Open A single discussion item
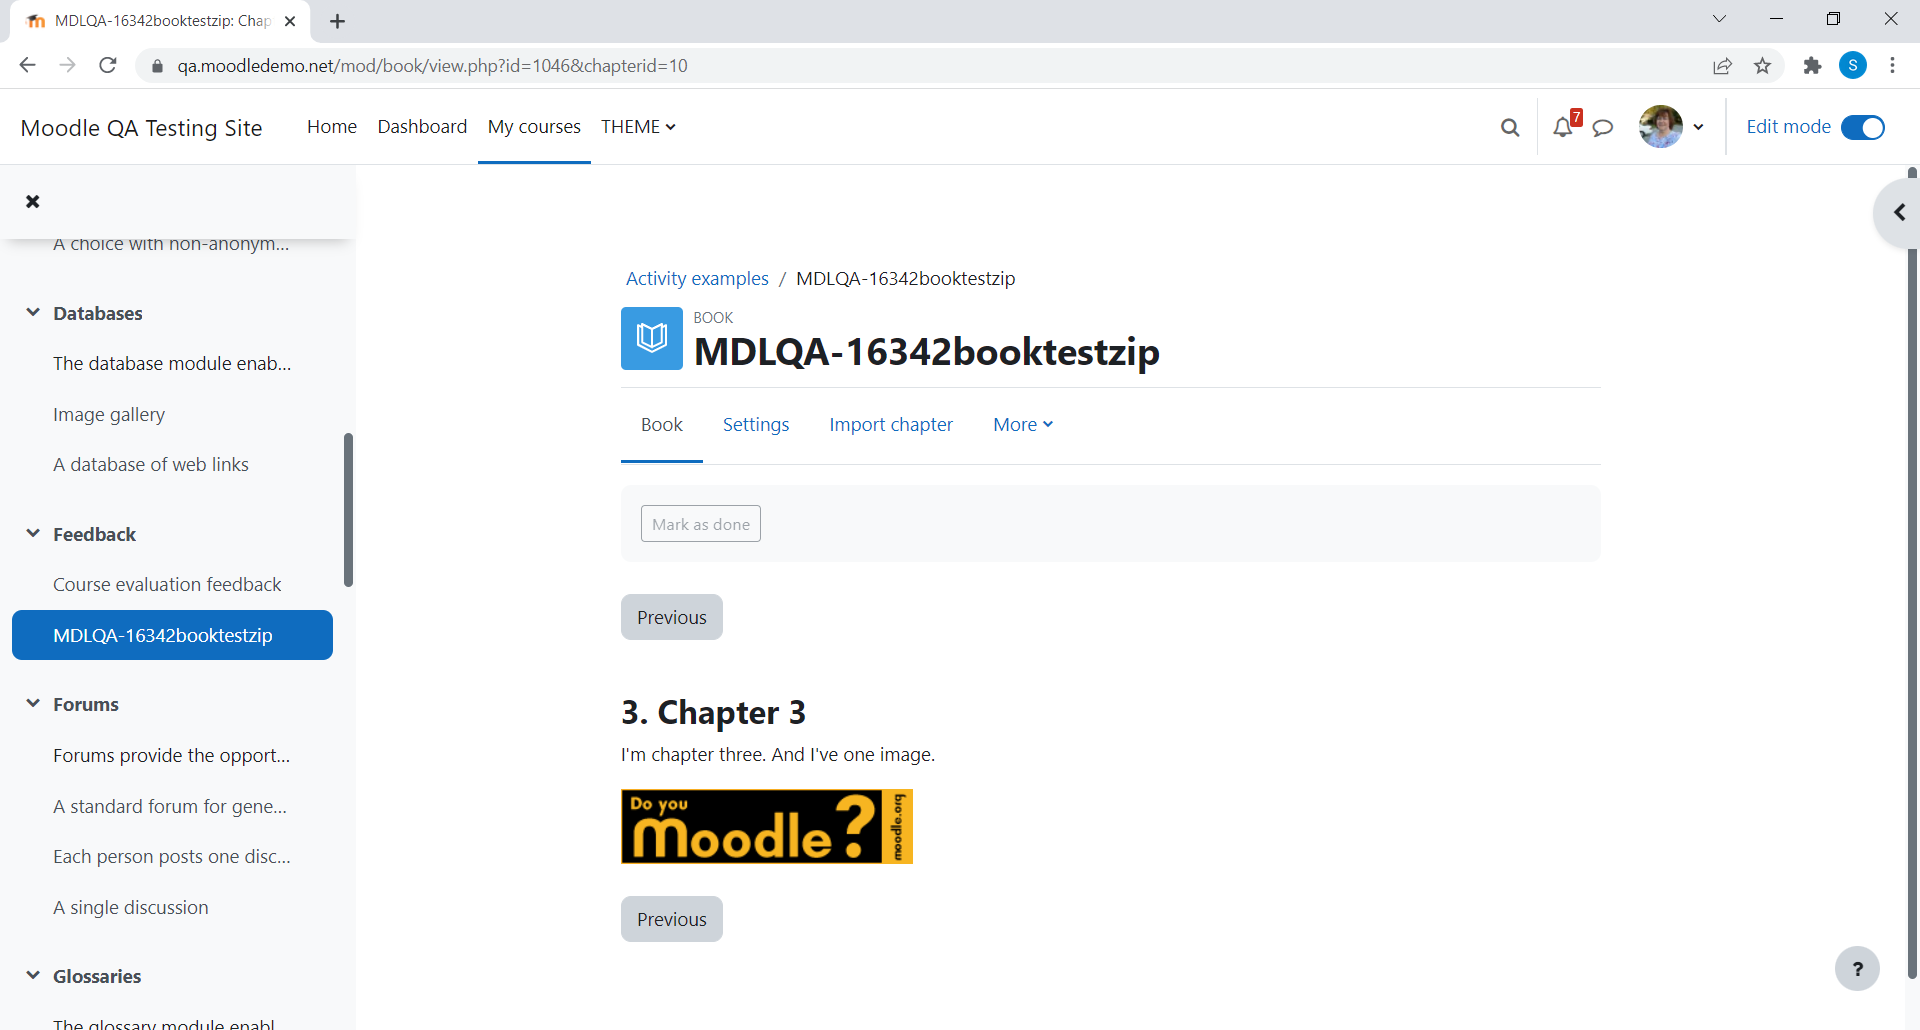The height and width of the screenshot is (1030, 1920). (131, 907)
